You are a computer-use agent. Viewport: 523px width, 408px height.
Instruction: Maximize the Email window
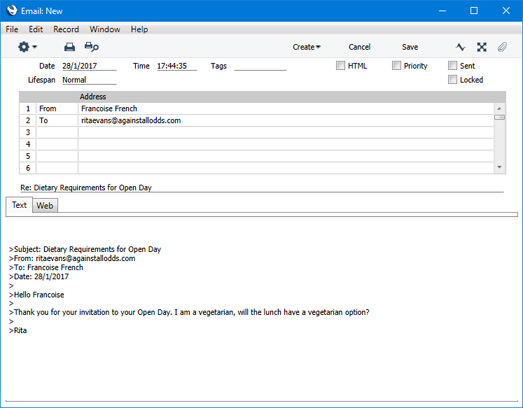[474, 11]
